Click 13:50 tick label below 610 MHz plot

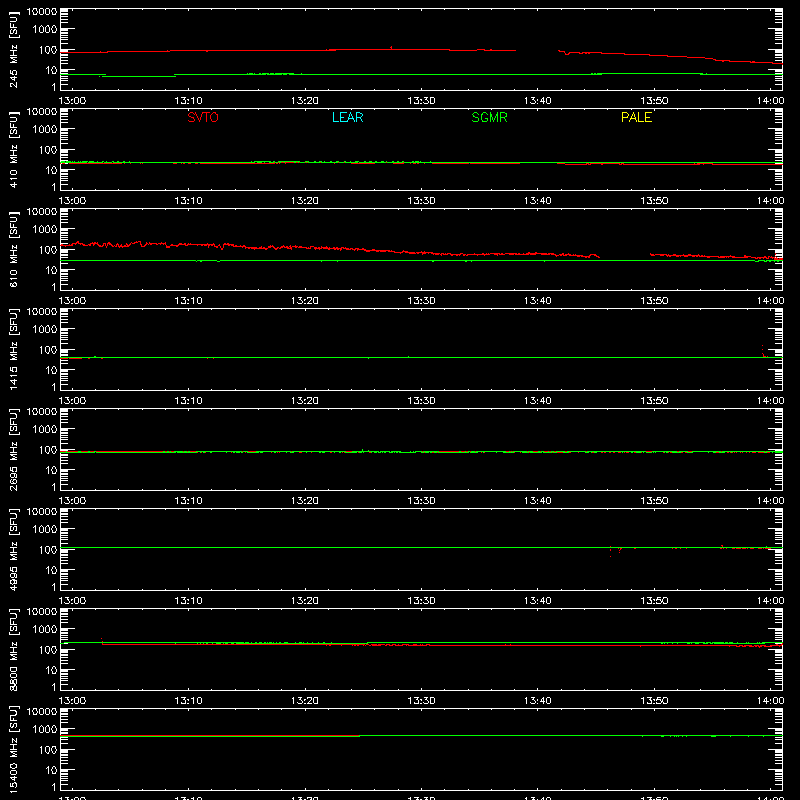[x=654, y=301]
